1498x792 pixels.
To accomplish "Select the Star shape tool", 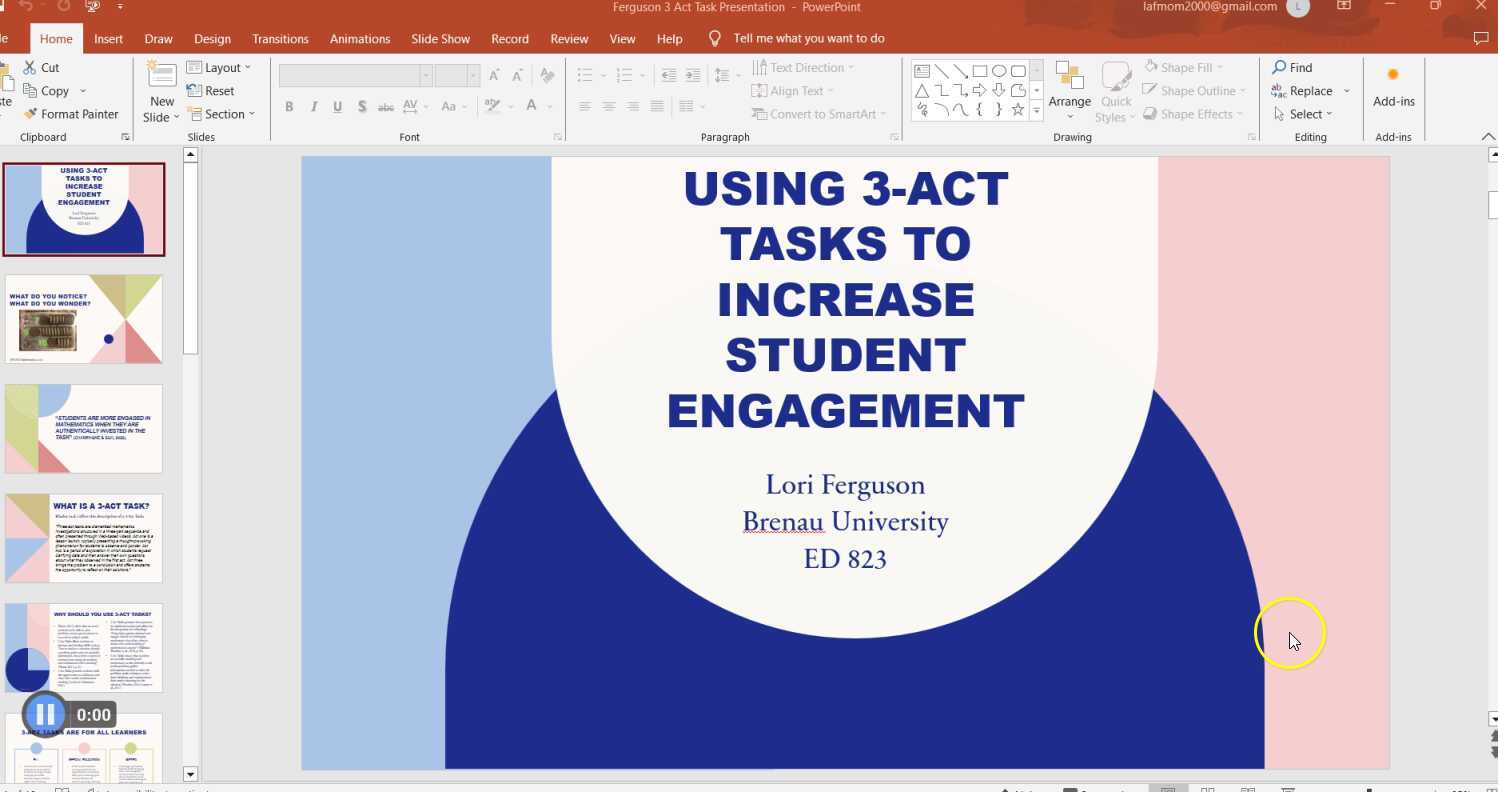I will 1019,110.
